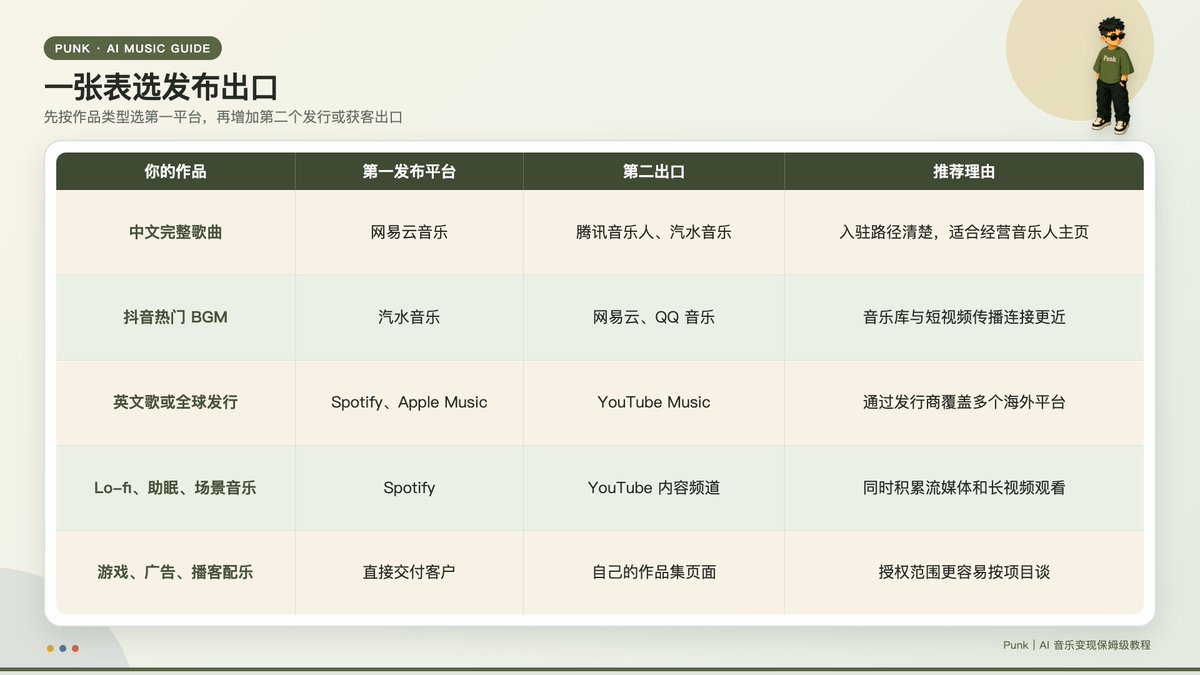Click the 同时积累流媒体和长视频观看 cell
Screen dimensions: 1200x675
coord(964,488)
